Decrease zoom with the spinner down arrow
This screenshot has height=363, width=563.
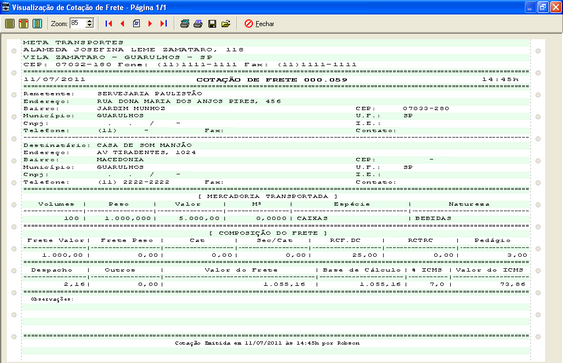coord(90,26)
